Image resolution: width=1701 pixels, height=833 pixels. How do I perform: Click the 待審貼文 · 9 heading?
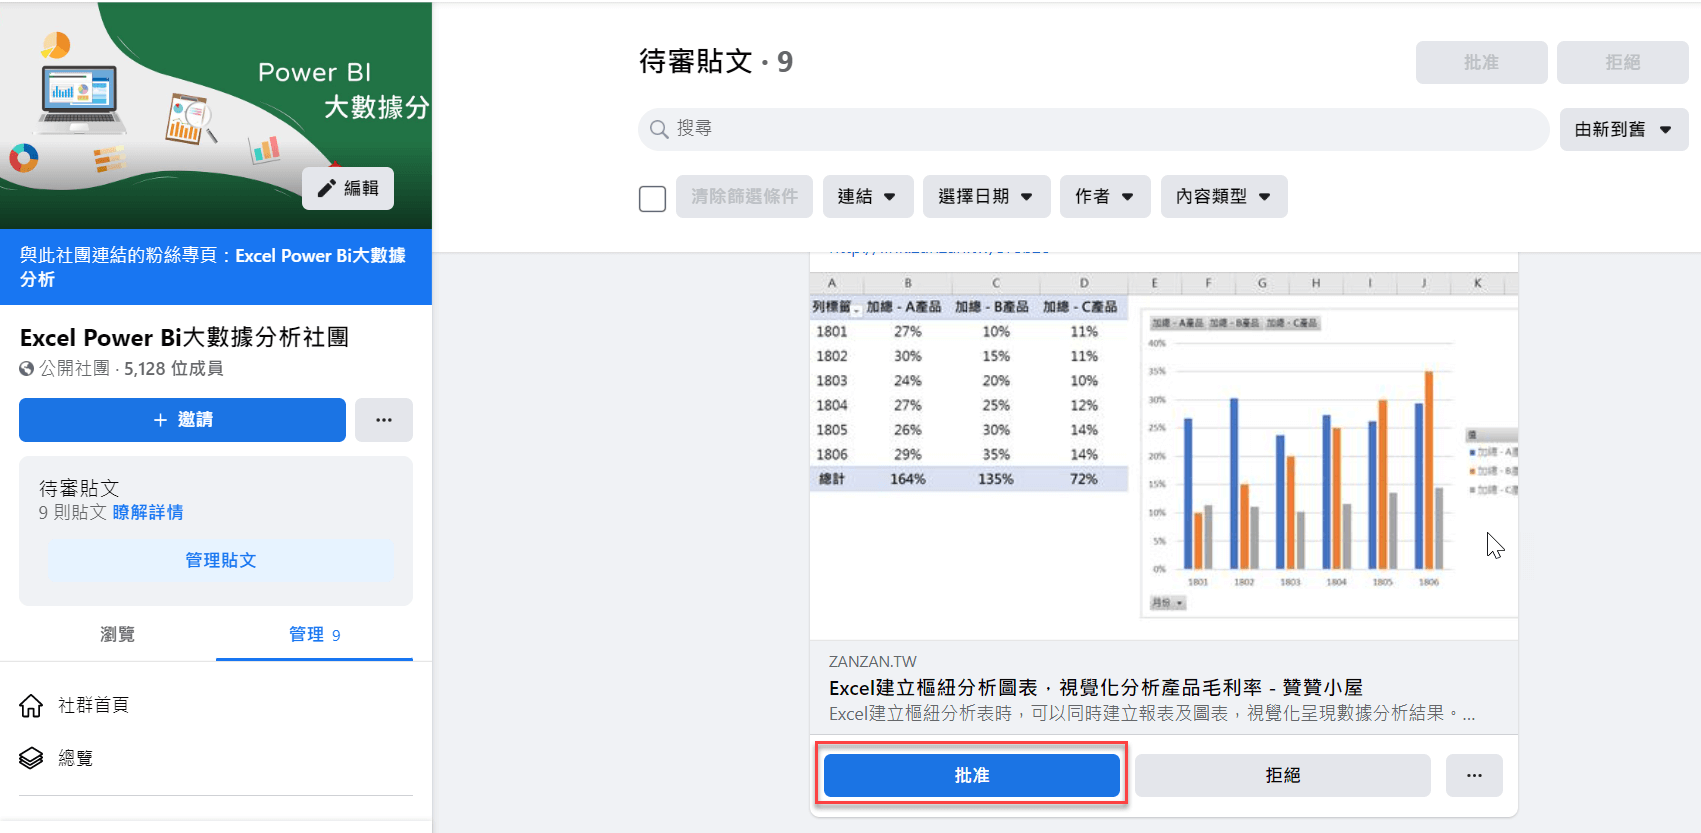716,61
